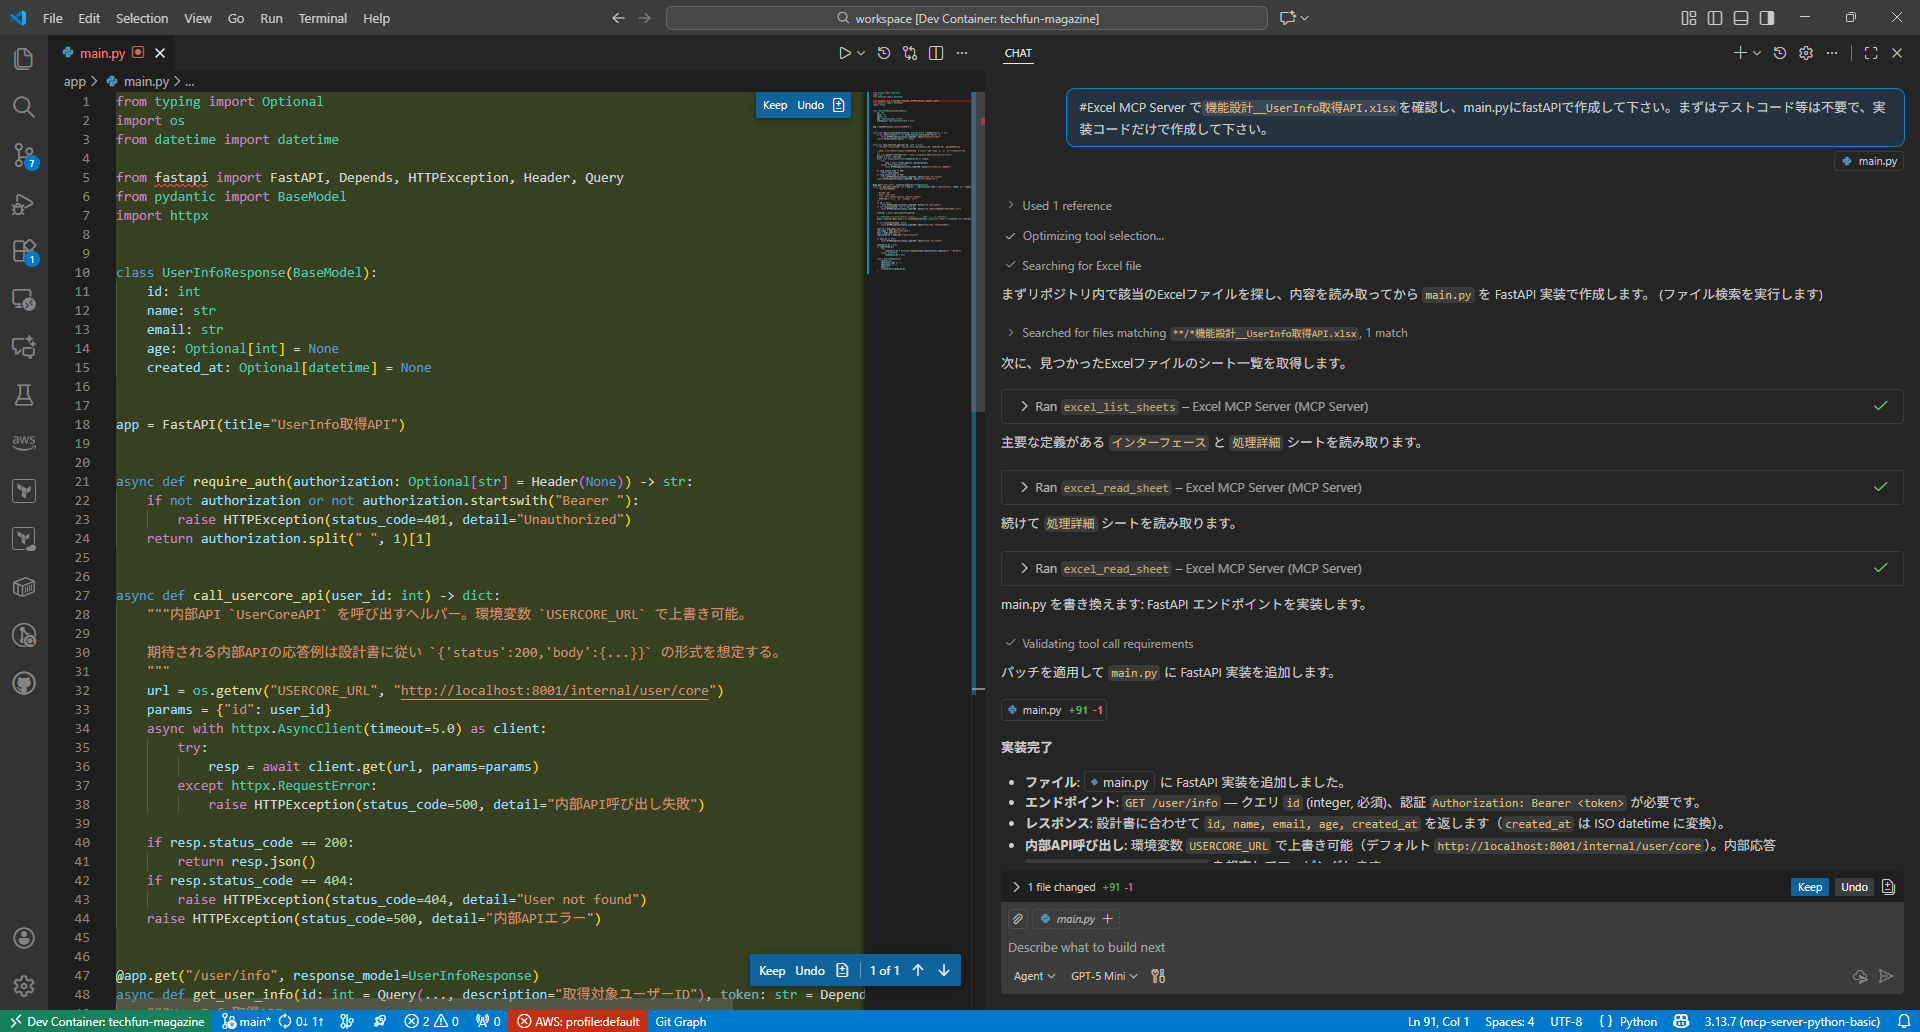
Task: Open the Testing view
Action: coord(24,395)
